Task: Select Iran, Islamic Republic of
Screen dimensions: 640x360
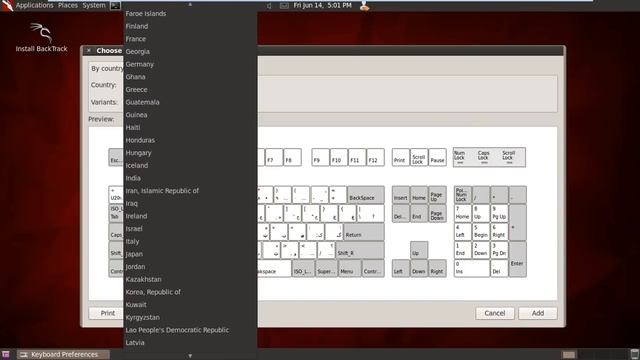Action: pos(190,191)
